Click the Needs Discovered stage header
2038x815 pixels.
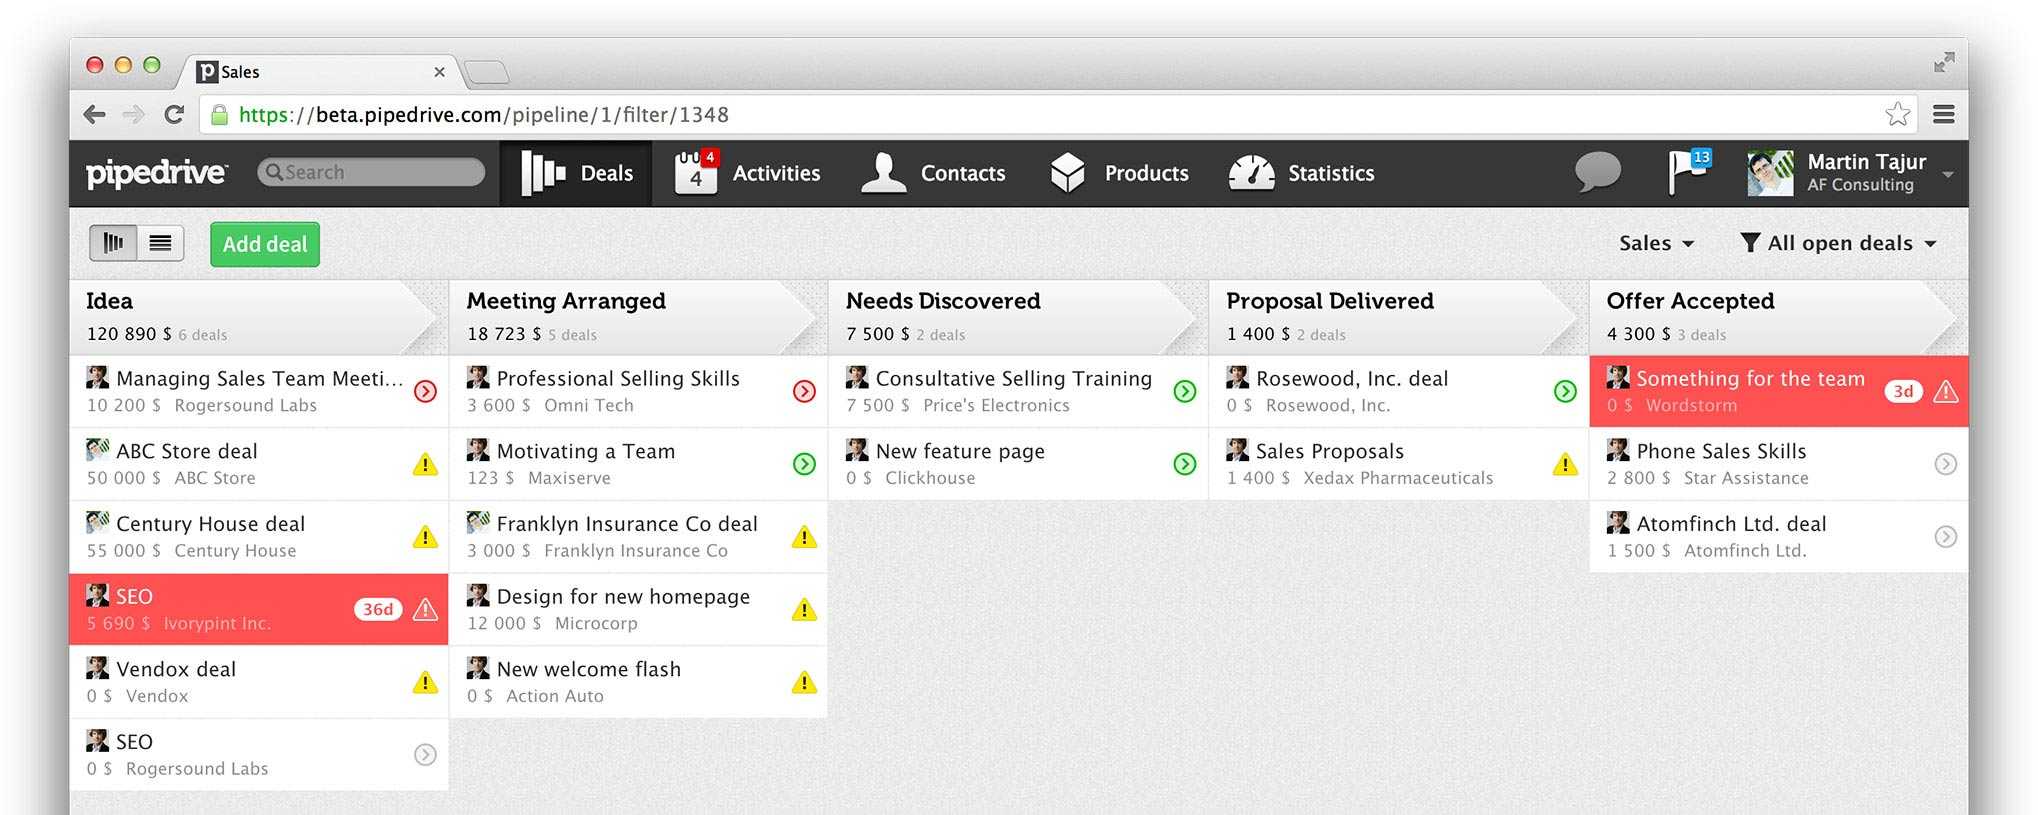point(1016,317)
